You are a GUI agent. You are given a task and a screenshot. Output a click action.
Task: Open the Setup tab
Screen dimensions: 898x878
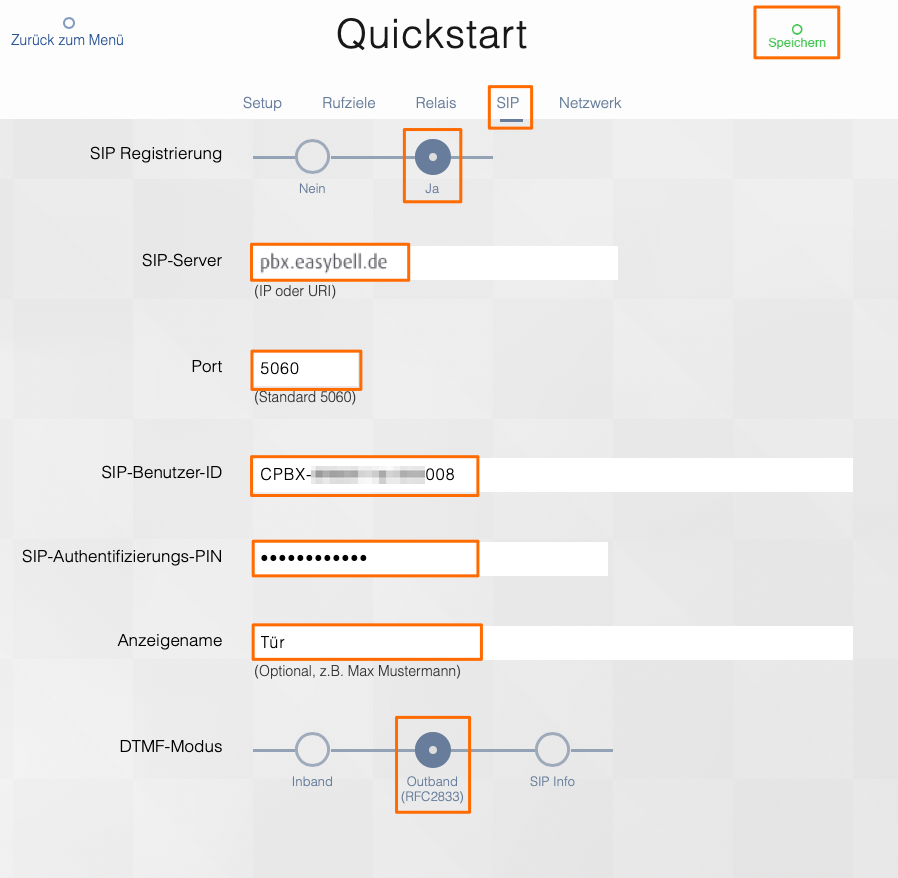tap(262, 103)
